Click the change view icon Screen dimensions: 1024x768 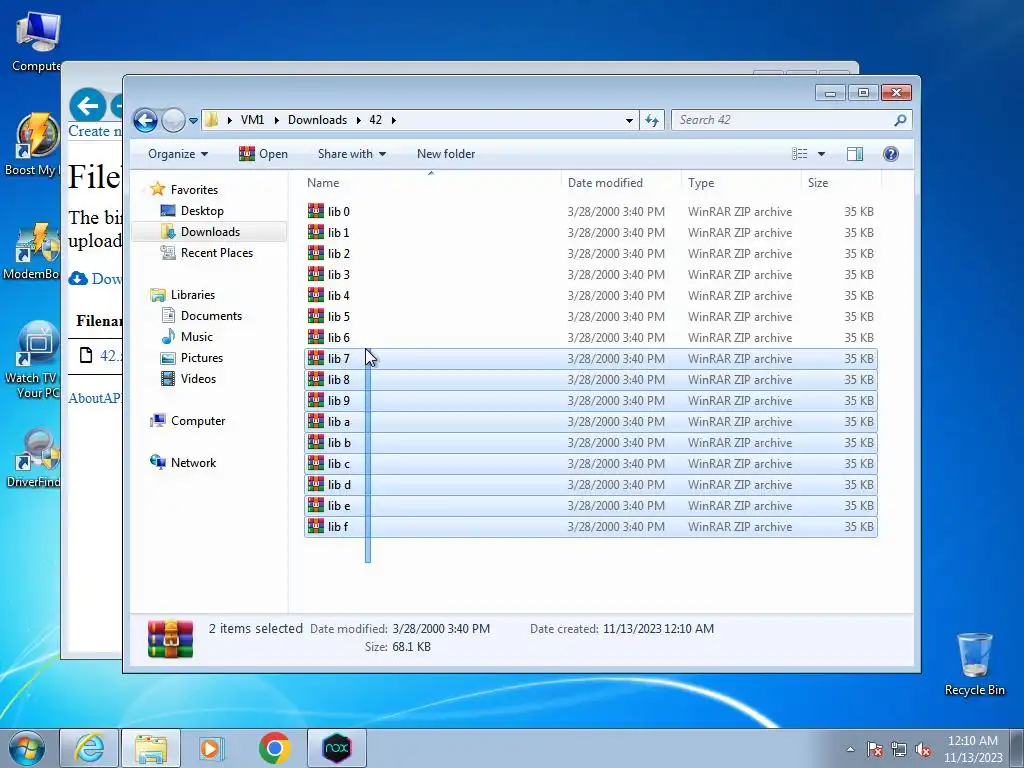(x=800, y=154)
